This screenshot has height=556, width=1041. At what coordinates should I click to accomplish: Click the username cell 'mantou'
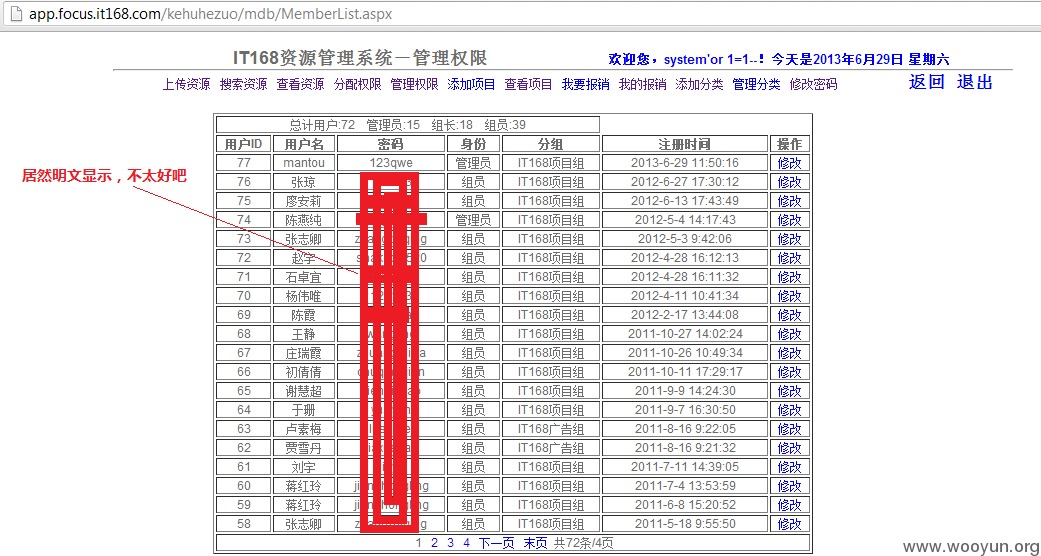point(304,163)
